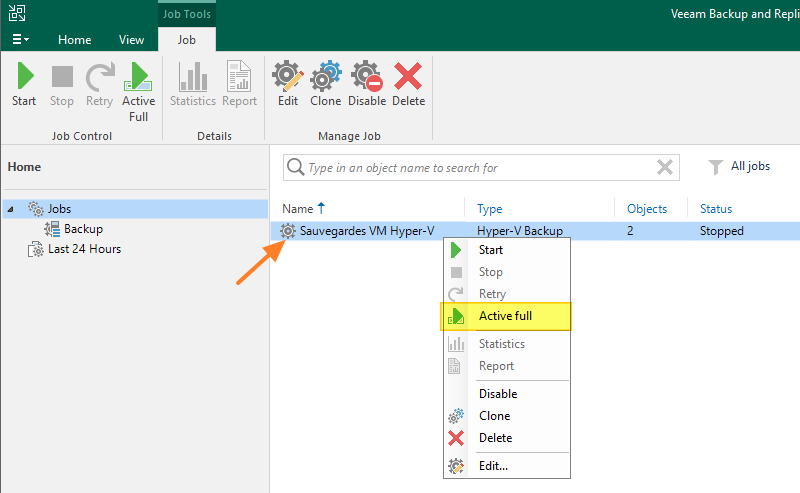Screen dimensions: 800x493
Task: Choose Delete in the context menu
Action: click(507, 438)
